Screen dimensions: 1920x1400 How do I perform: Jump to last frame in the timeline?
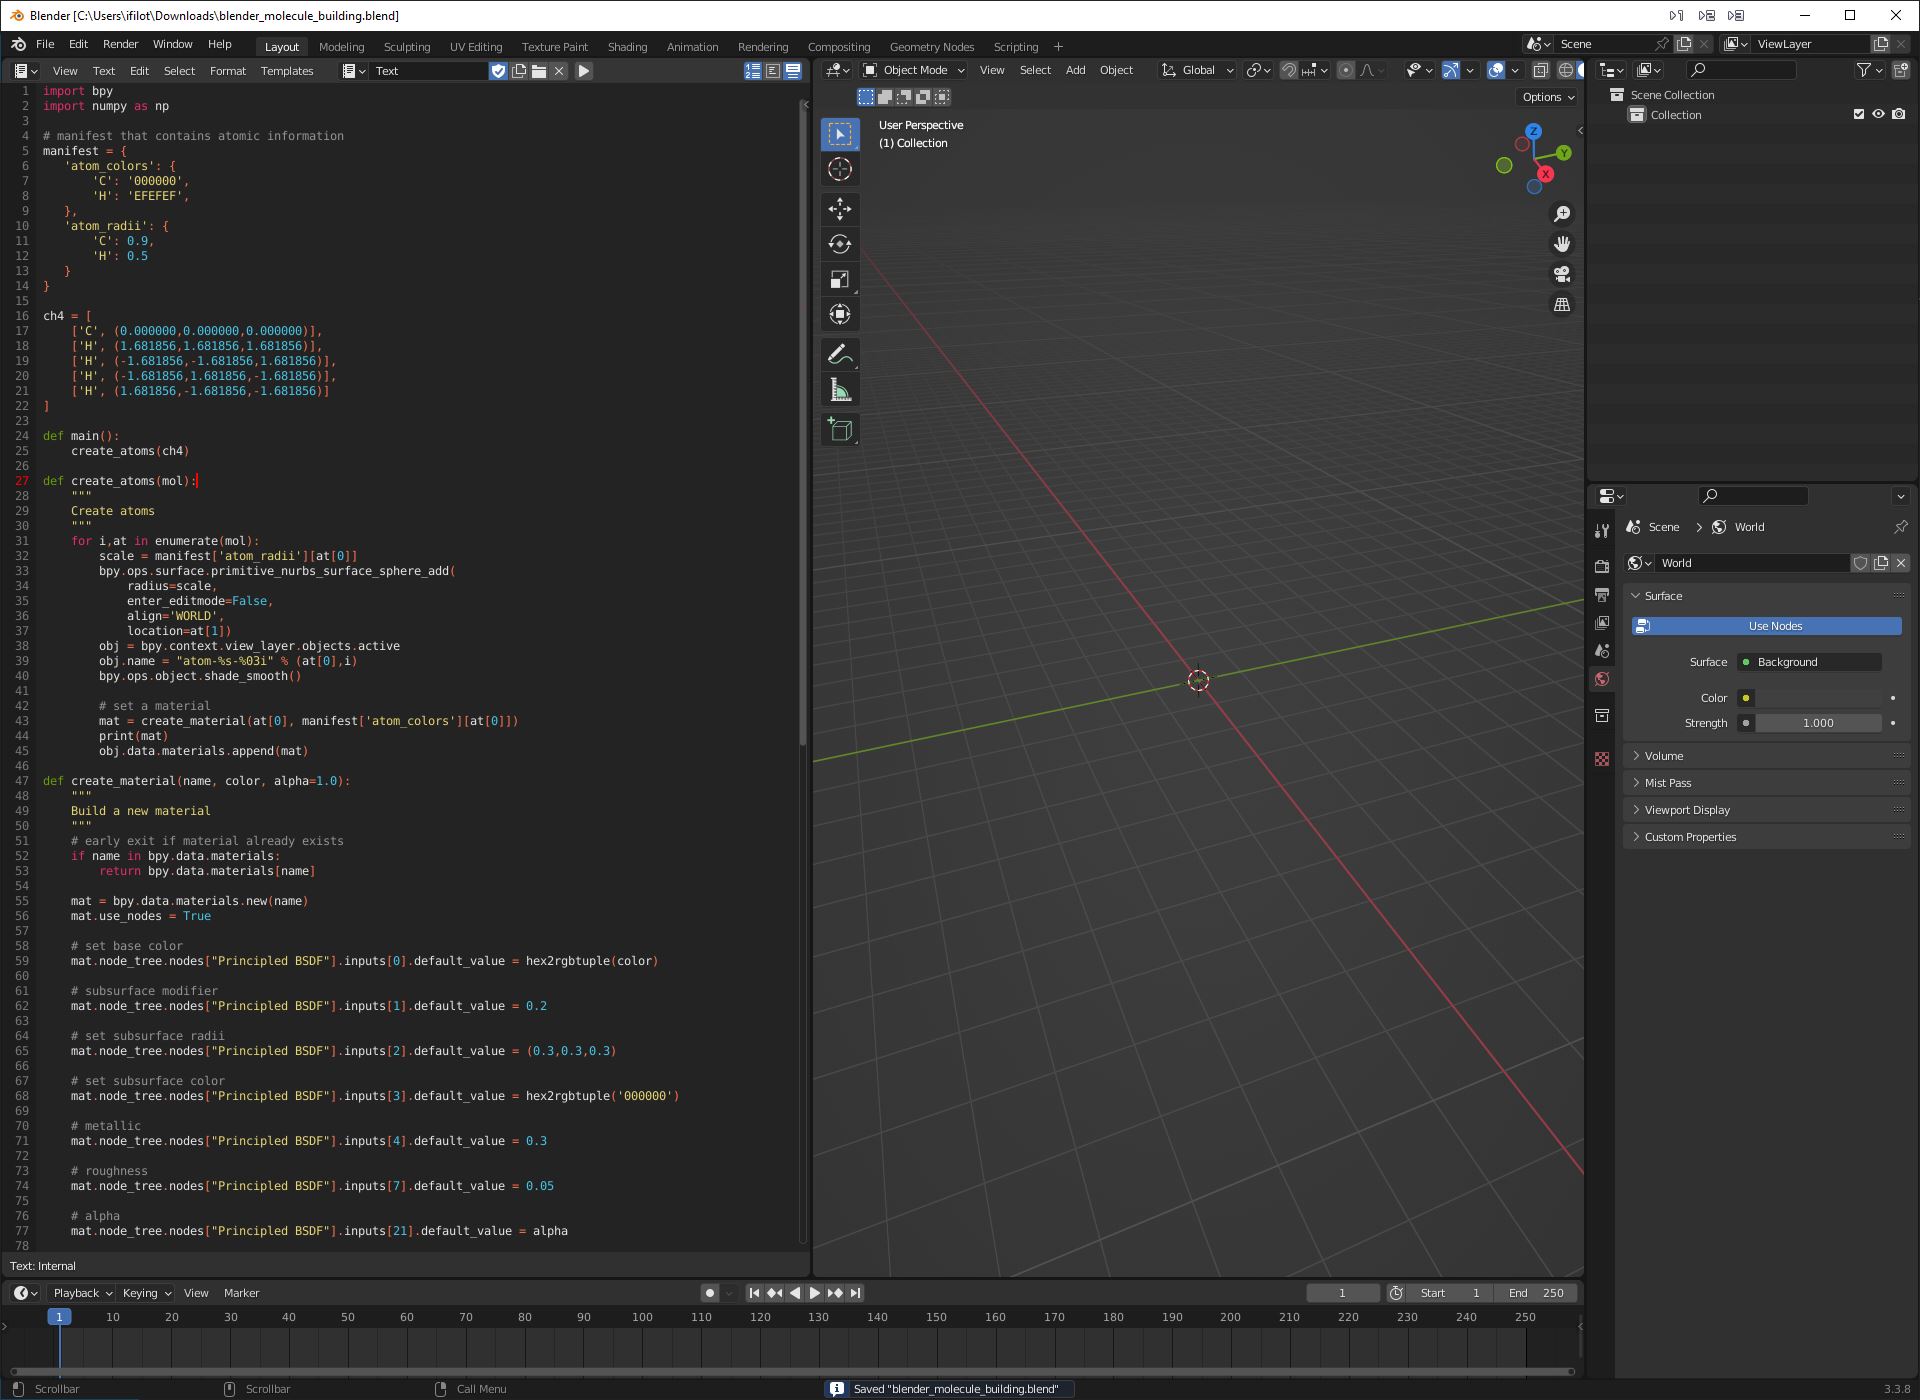856,1292
